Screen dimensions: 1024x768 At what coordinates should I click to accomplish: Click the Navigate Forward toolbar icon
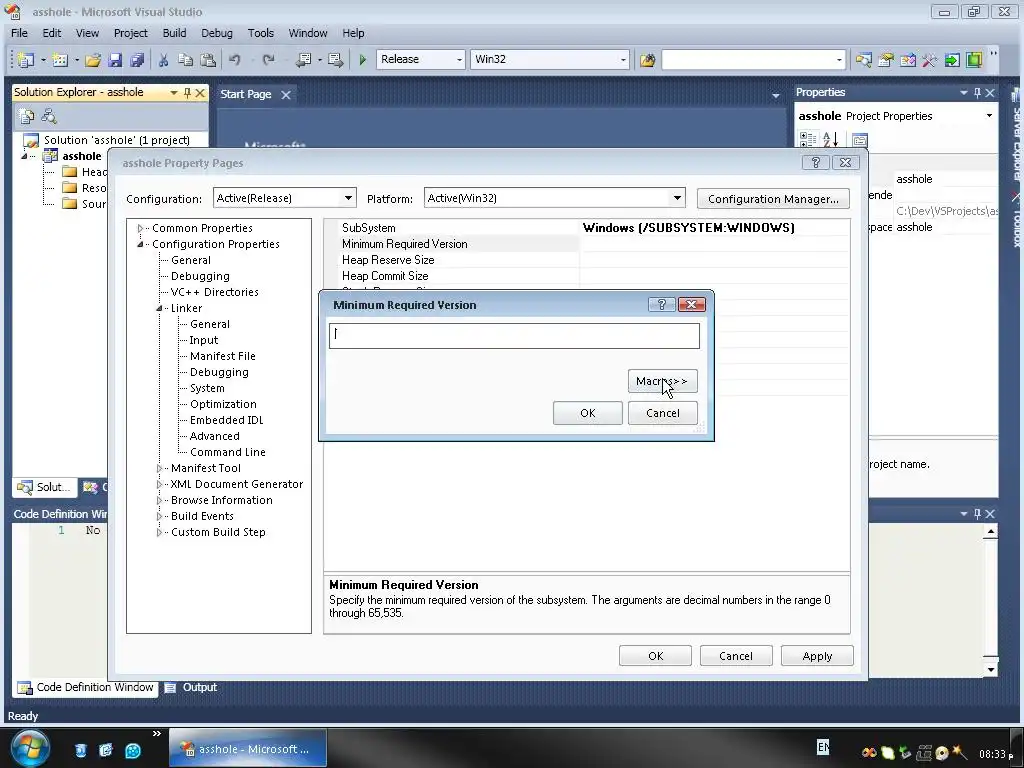point(336,59)
